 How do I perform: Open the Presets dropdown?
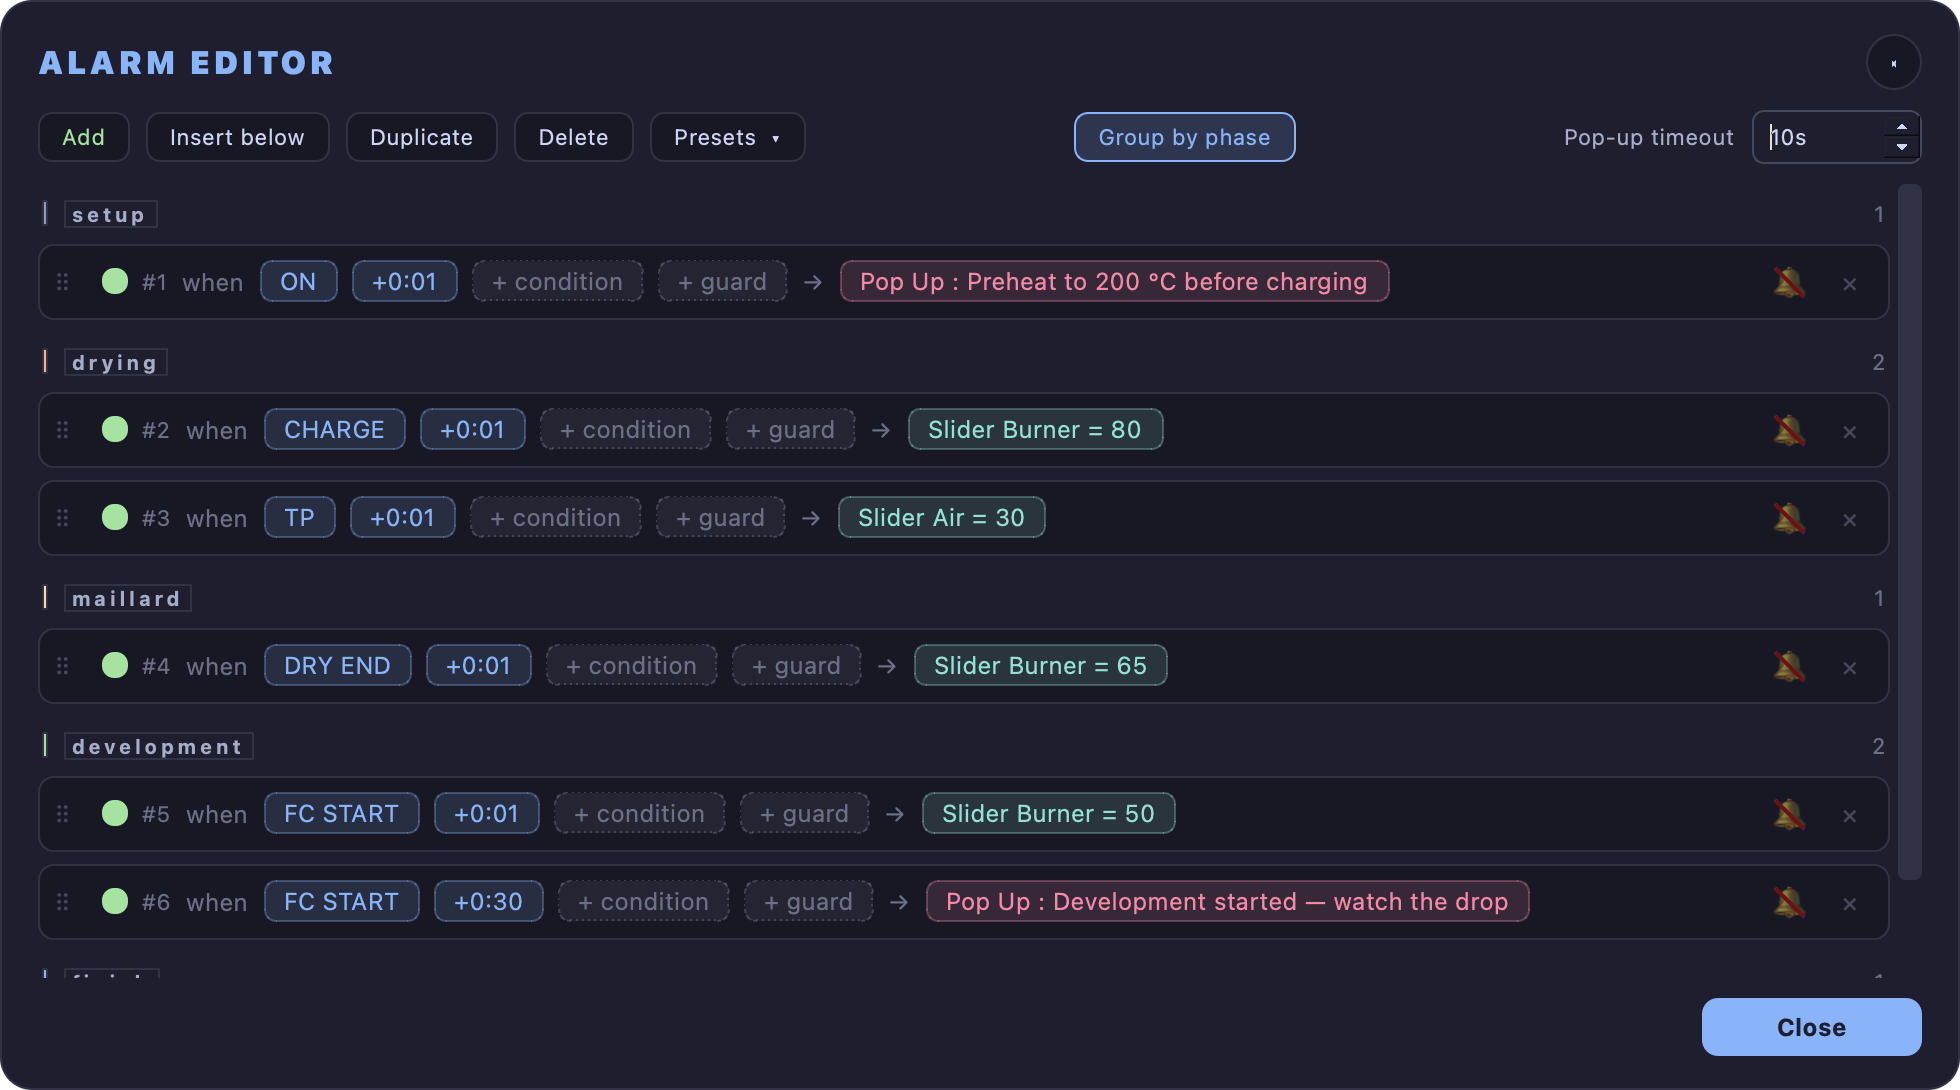(727, 137)
